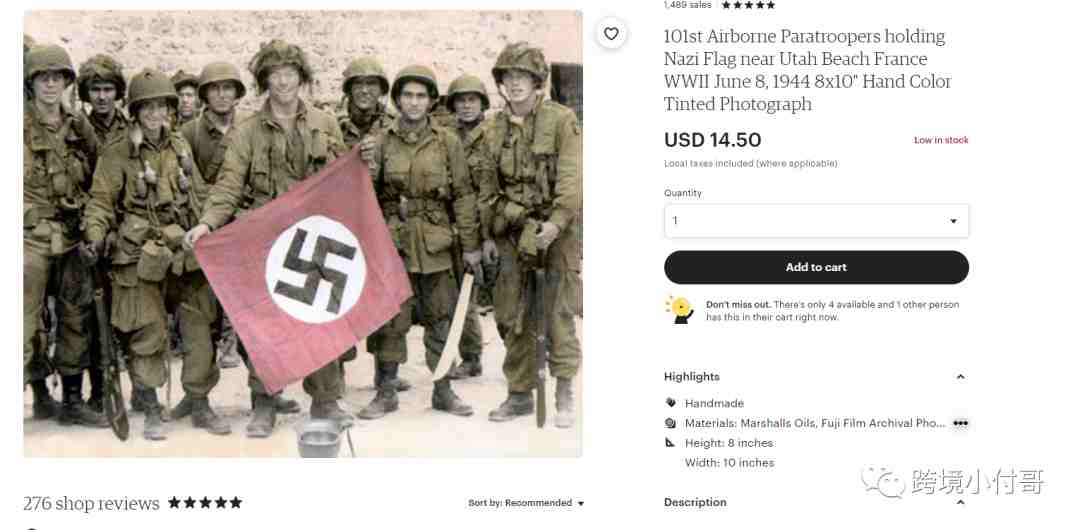Click the Materials highlight icon
This screenshot has height=530, width=1080.
tap(671, 423)
